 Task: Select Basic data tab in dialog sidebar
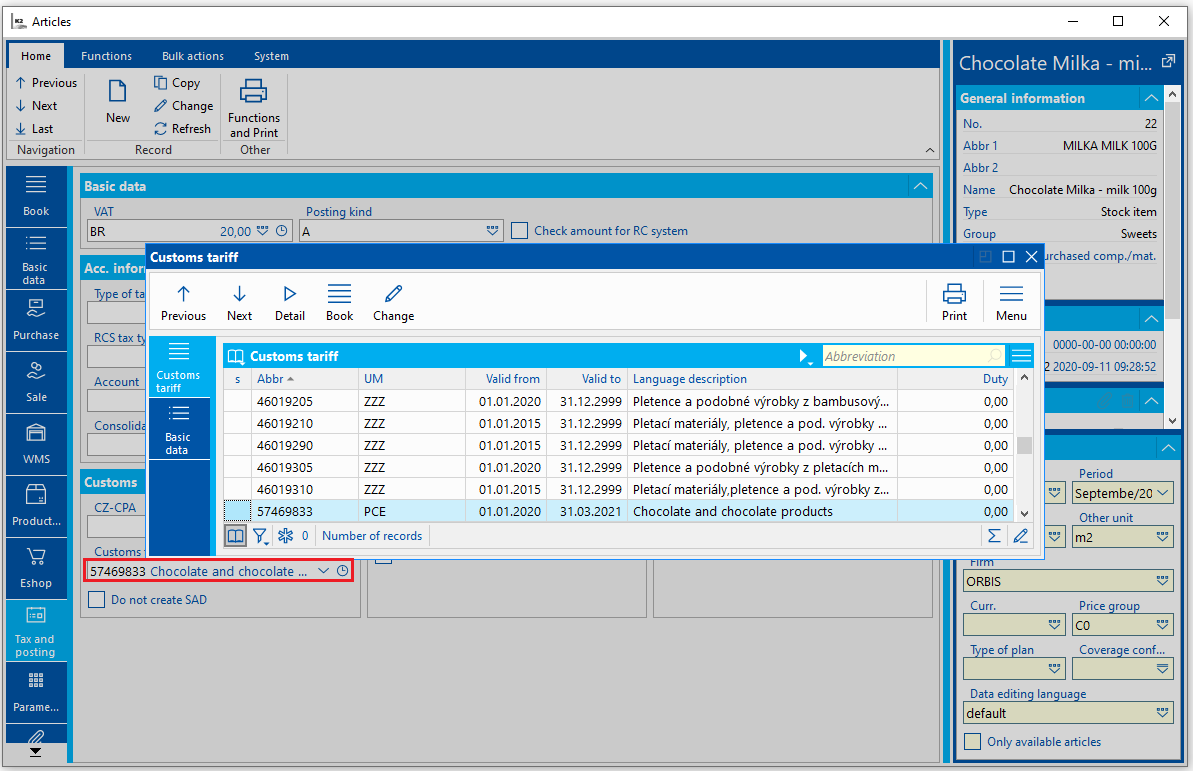178,431
